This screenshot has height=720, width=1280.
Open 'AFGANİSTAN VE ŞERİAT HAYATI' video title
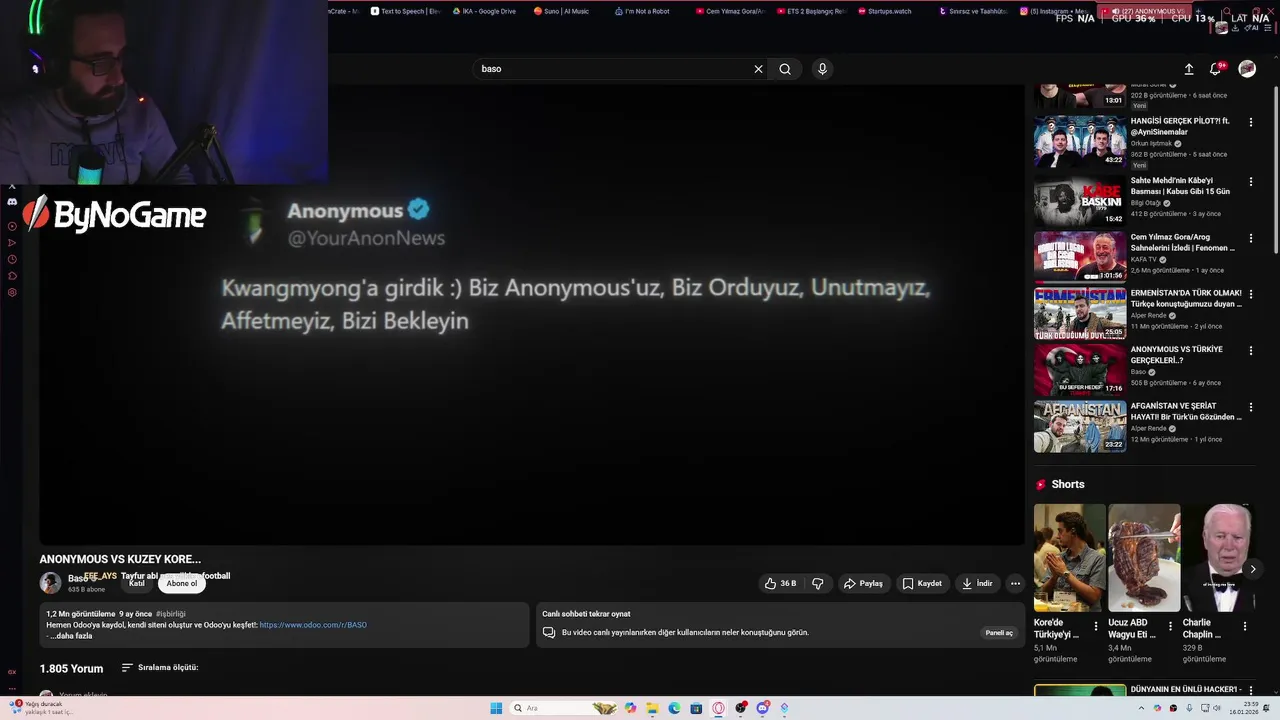[1186, 411]
